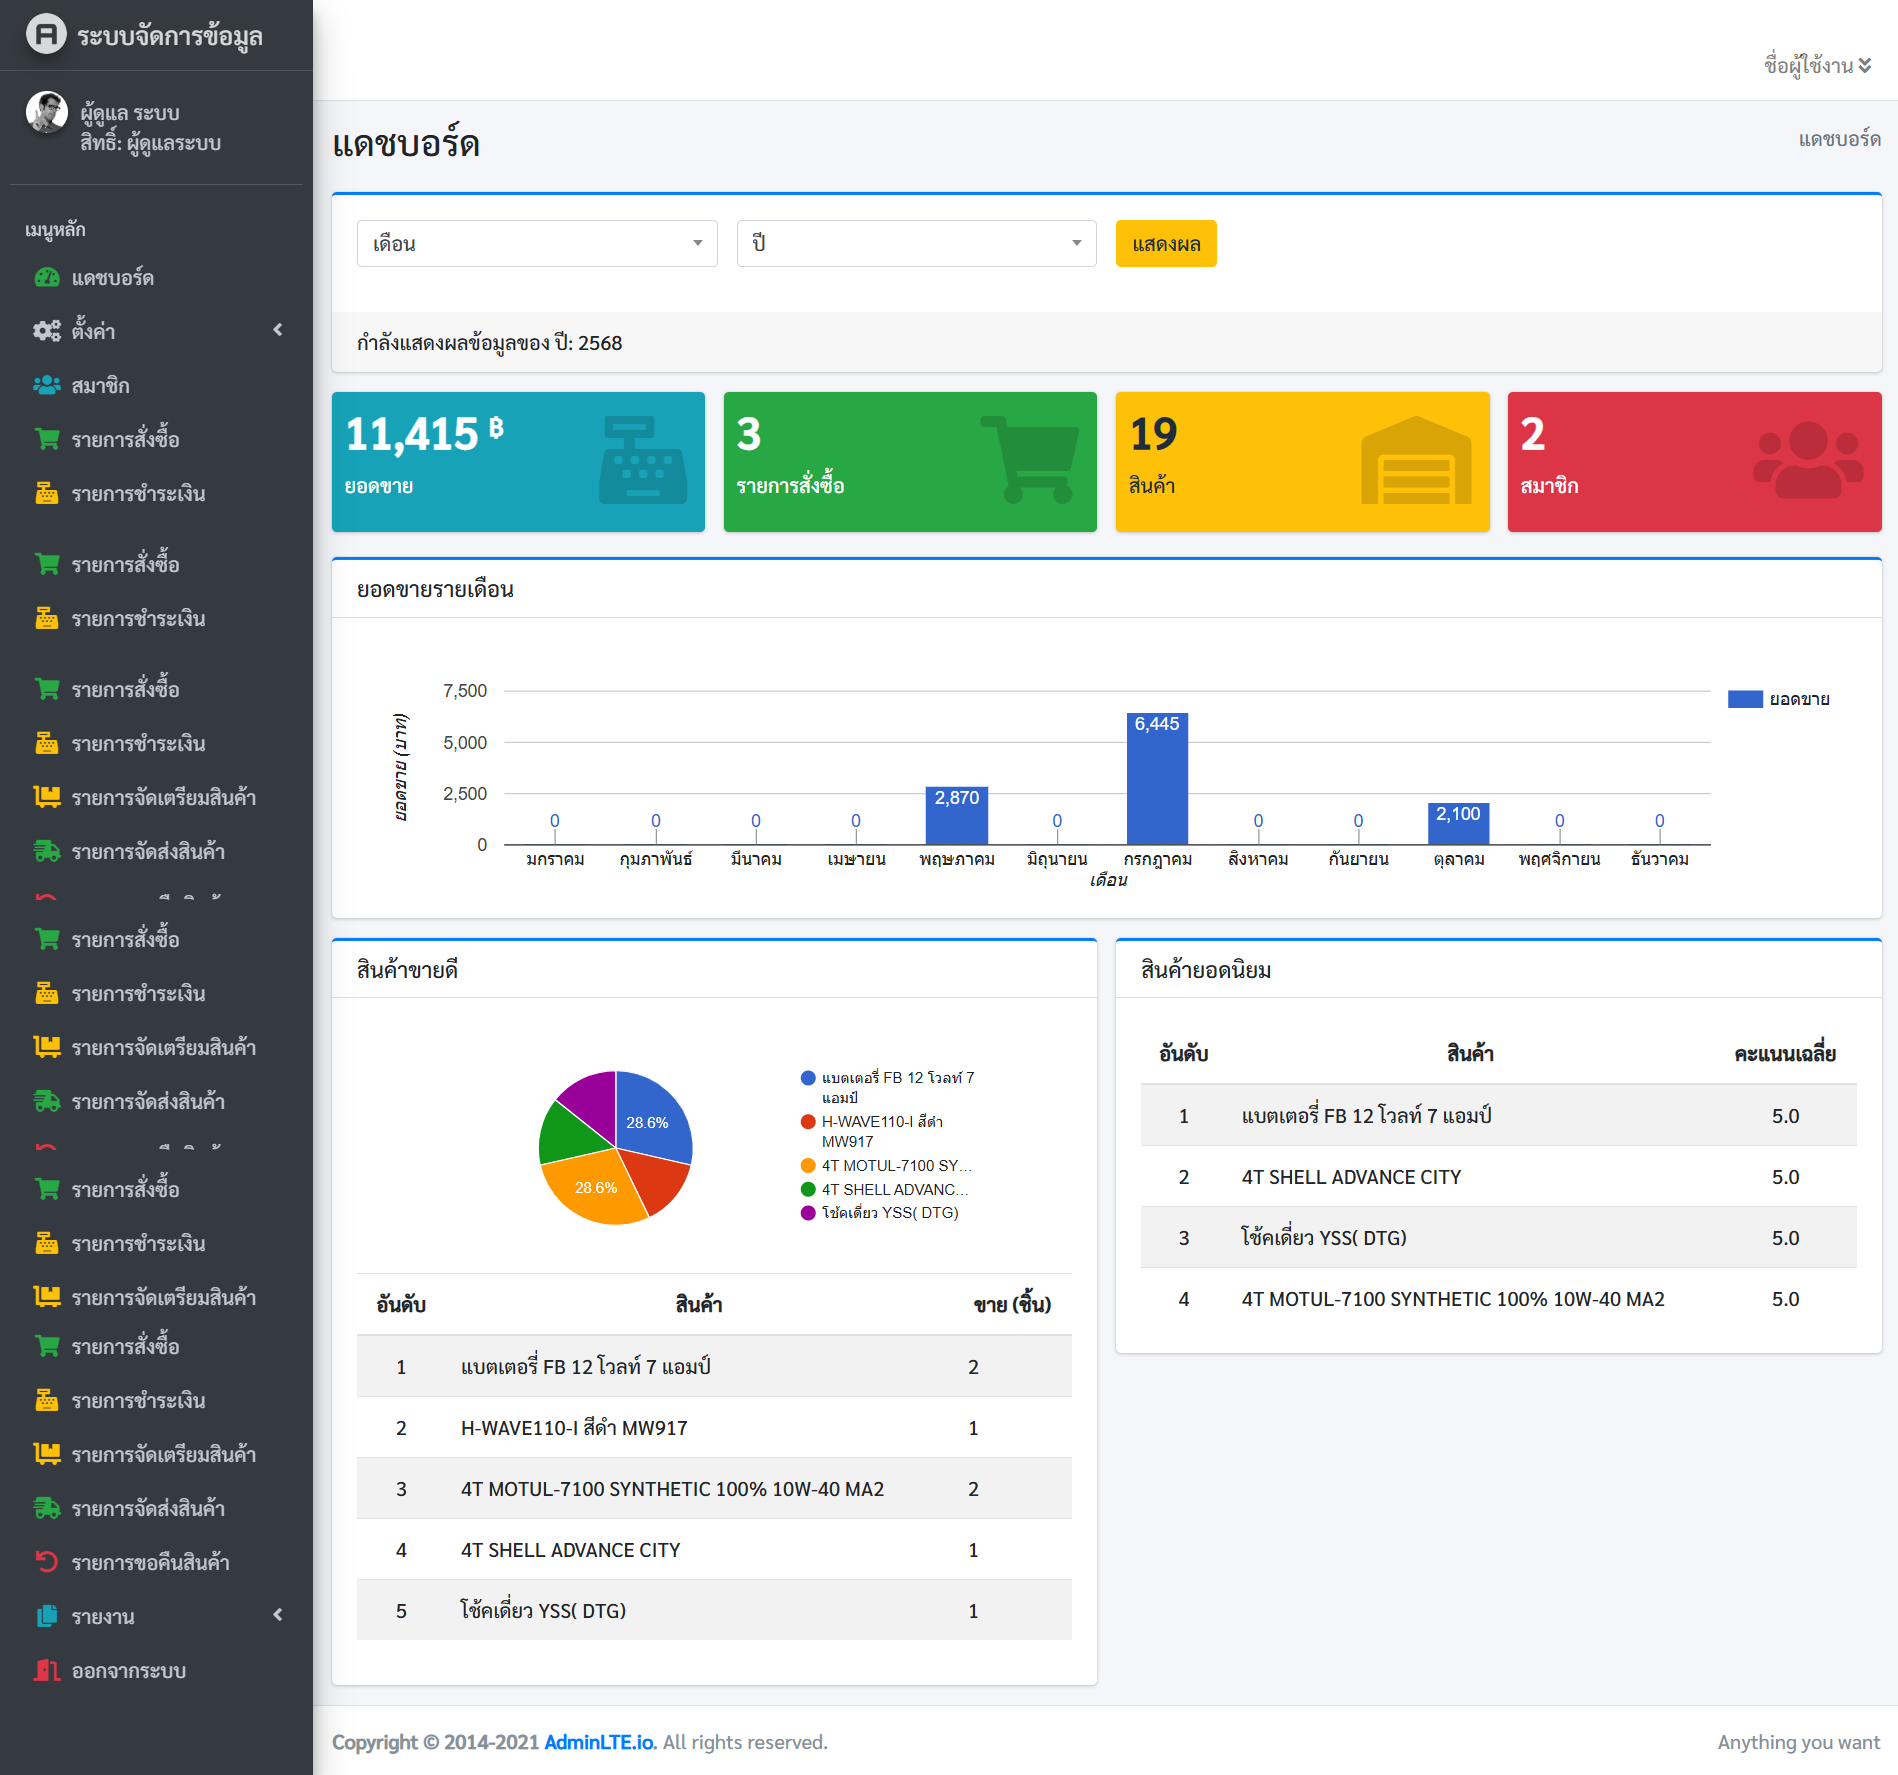Open the รายการขอคืนสินค้า menu item

tap(150, 1562)
